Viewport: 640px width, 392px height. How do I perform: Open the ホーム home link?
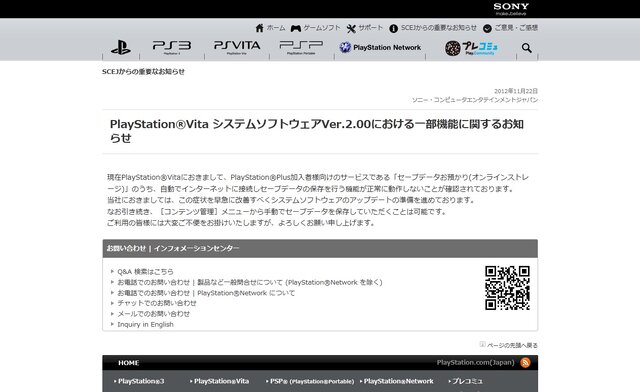coord(276,28)
